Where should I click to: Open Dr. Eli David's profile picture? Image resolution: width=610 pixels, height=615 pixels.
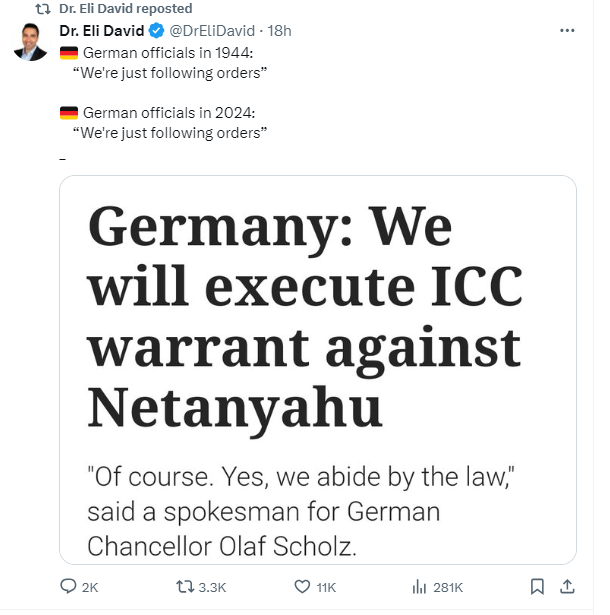click(x=31, y=42)
